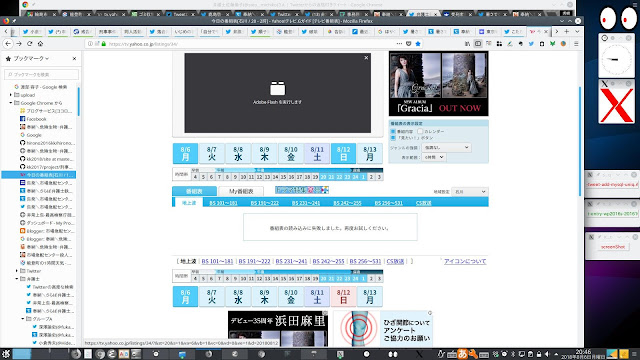Select the 地上波 channel tab
Image resolution: width=640 pixels, height=360 pixels.
(x=189, y=202)
